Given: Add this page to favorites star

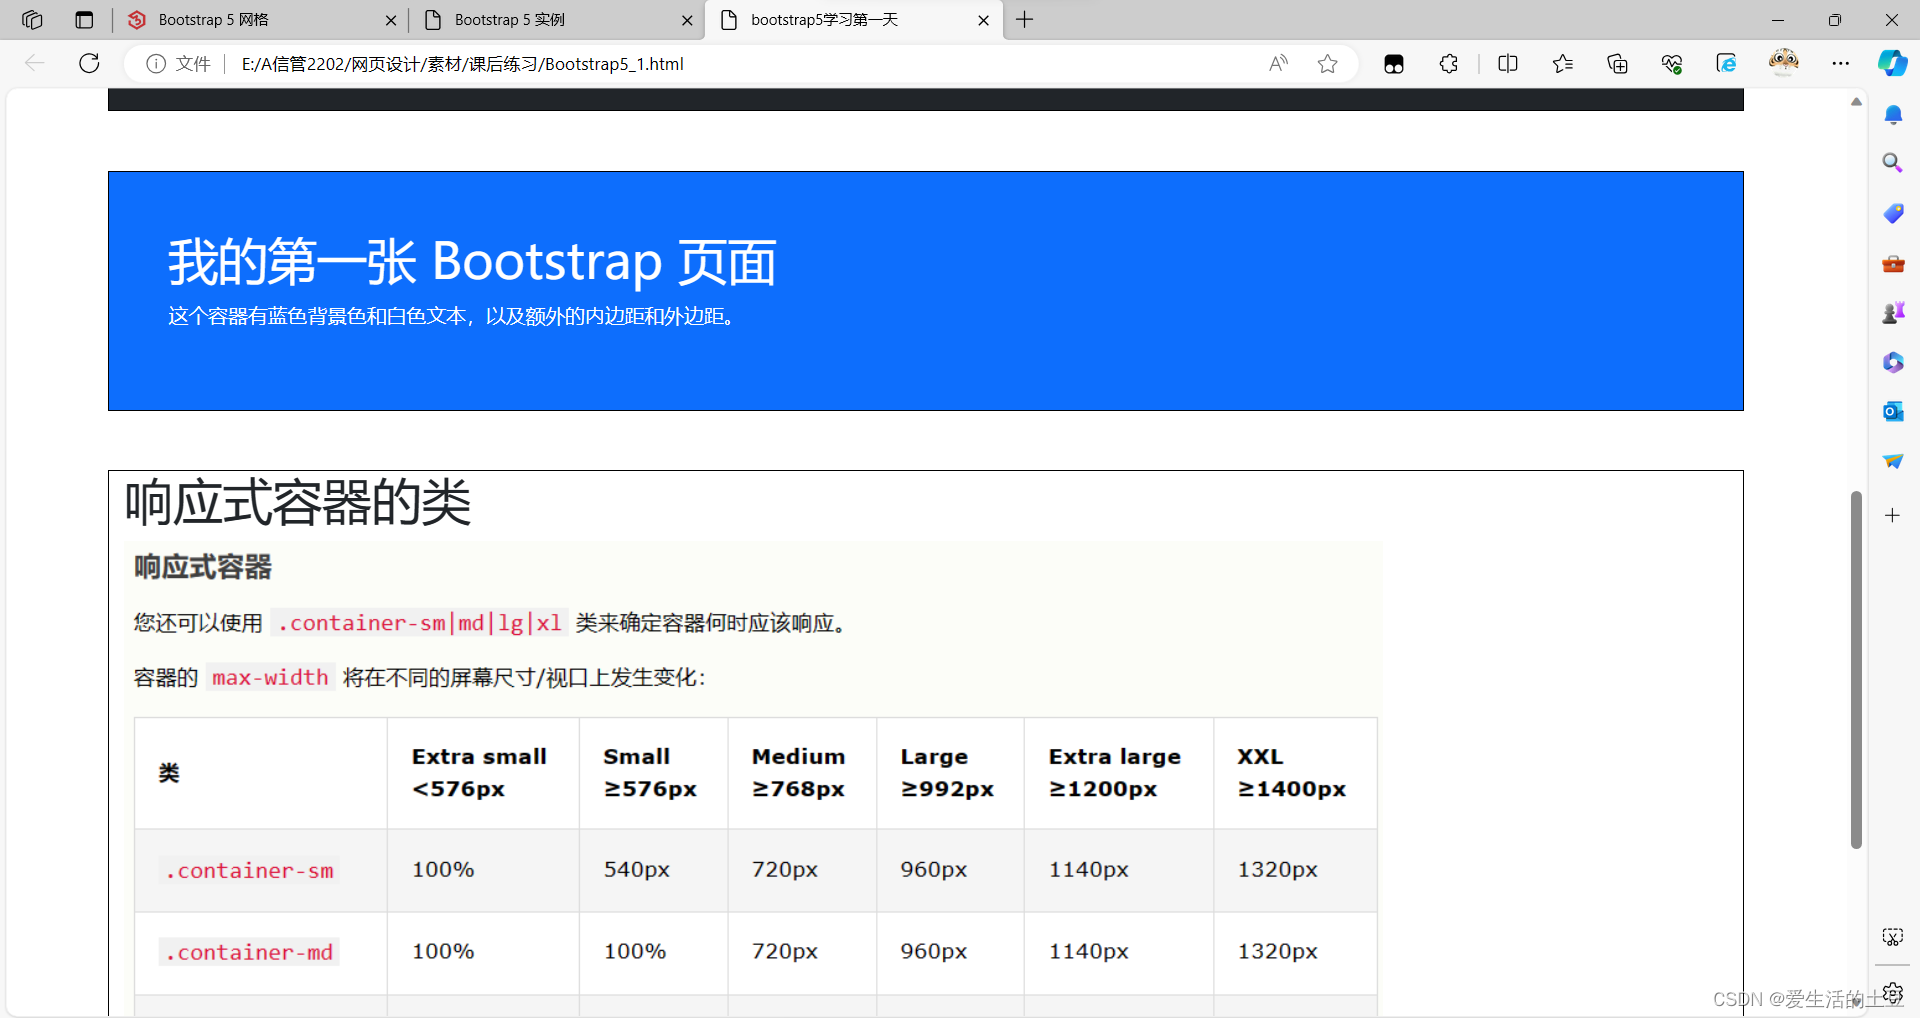Looking at the screenshot, I should pos(1327,64).
